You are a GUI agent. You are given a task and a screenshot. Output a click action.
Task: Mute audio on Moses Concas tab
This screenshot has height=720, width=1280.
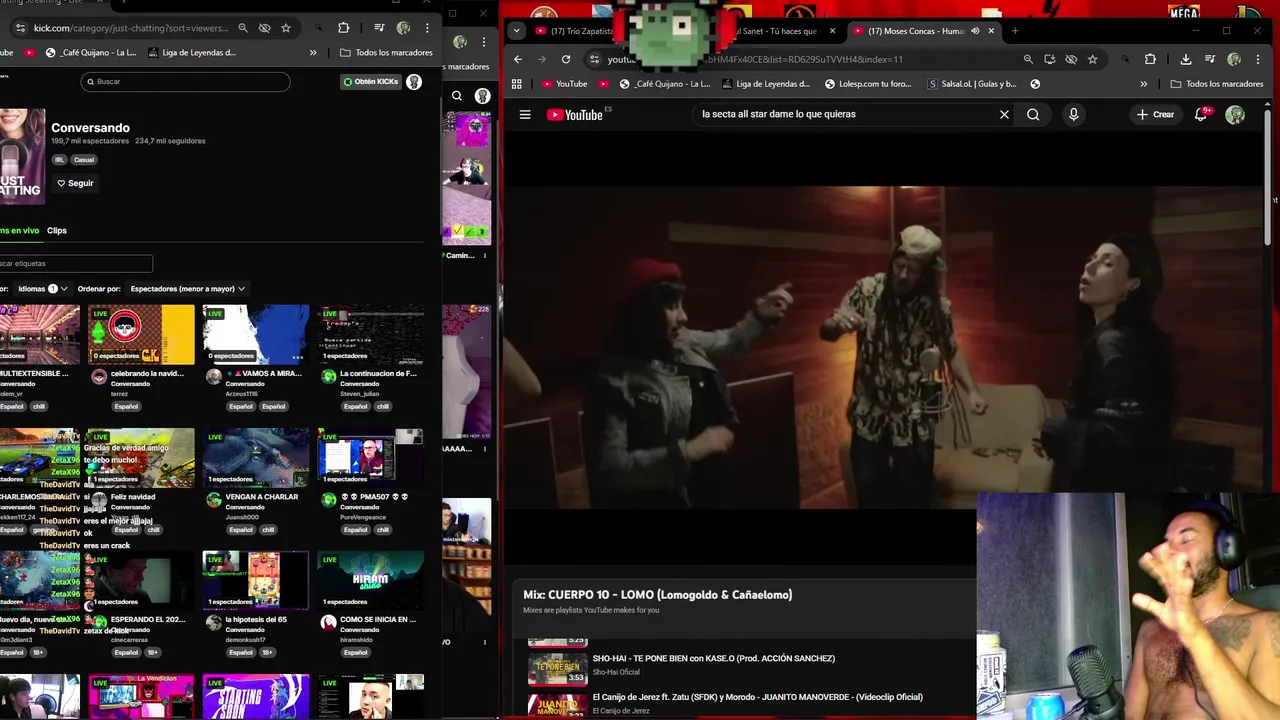coord(975,31)
